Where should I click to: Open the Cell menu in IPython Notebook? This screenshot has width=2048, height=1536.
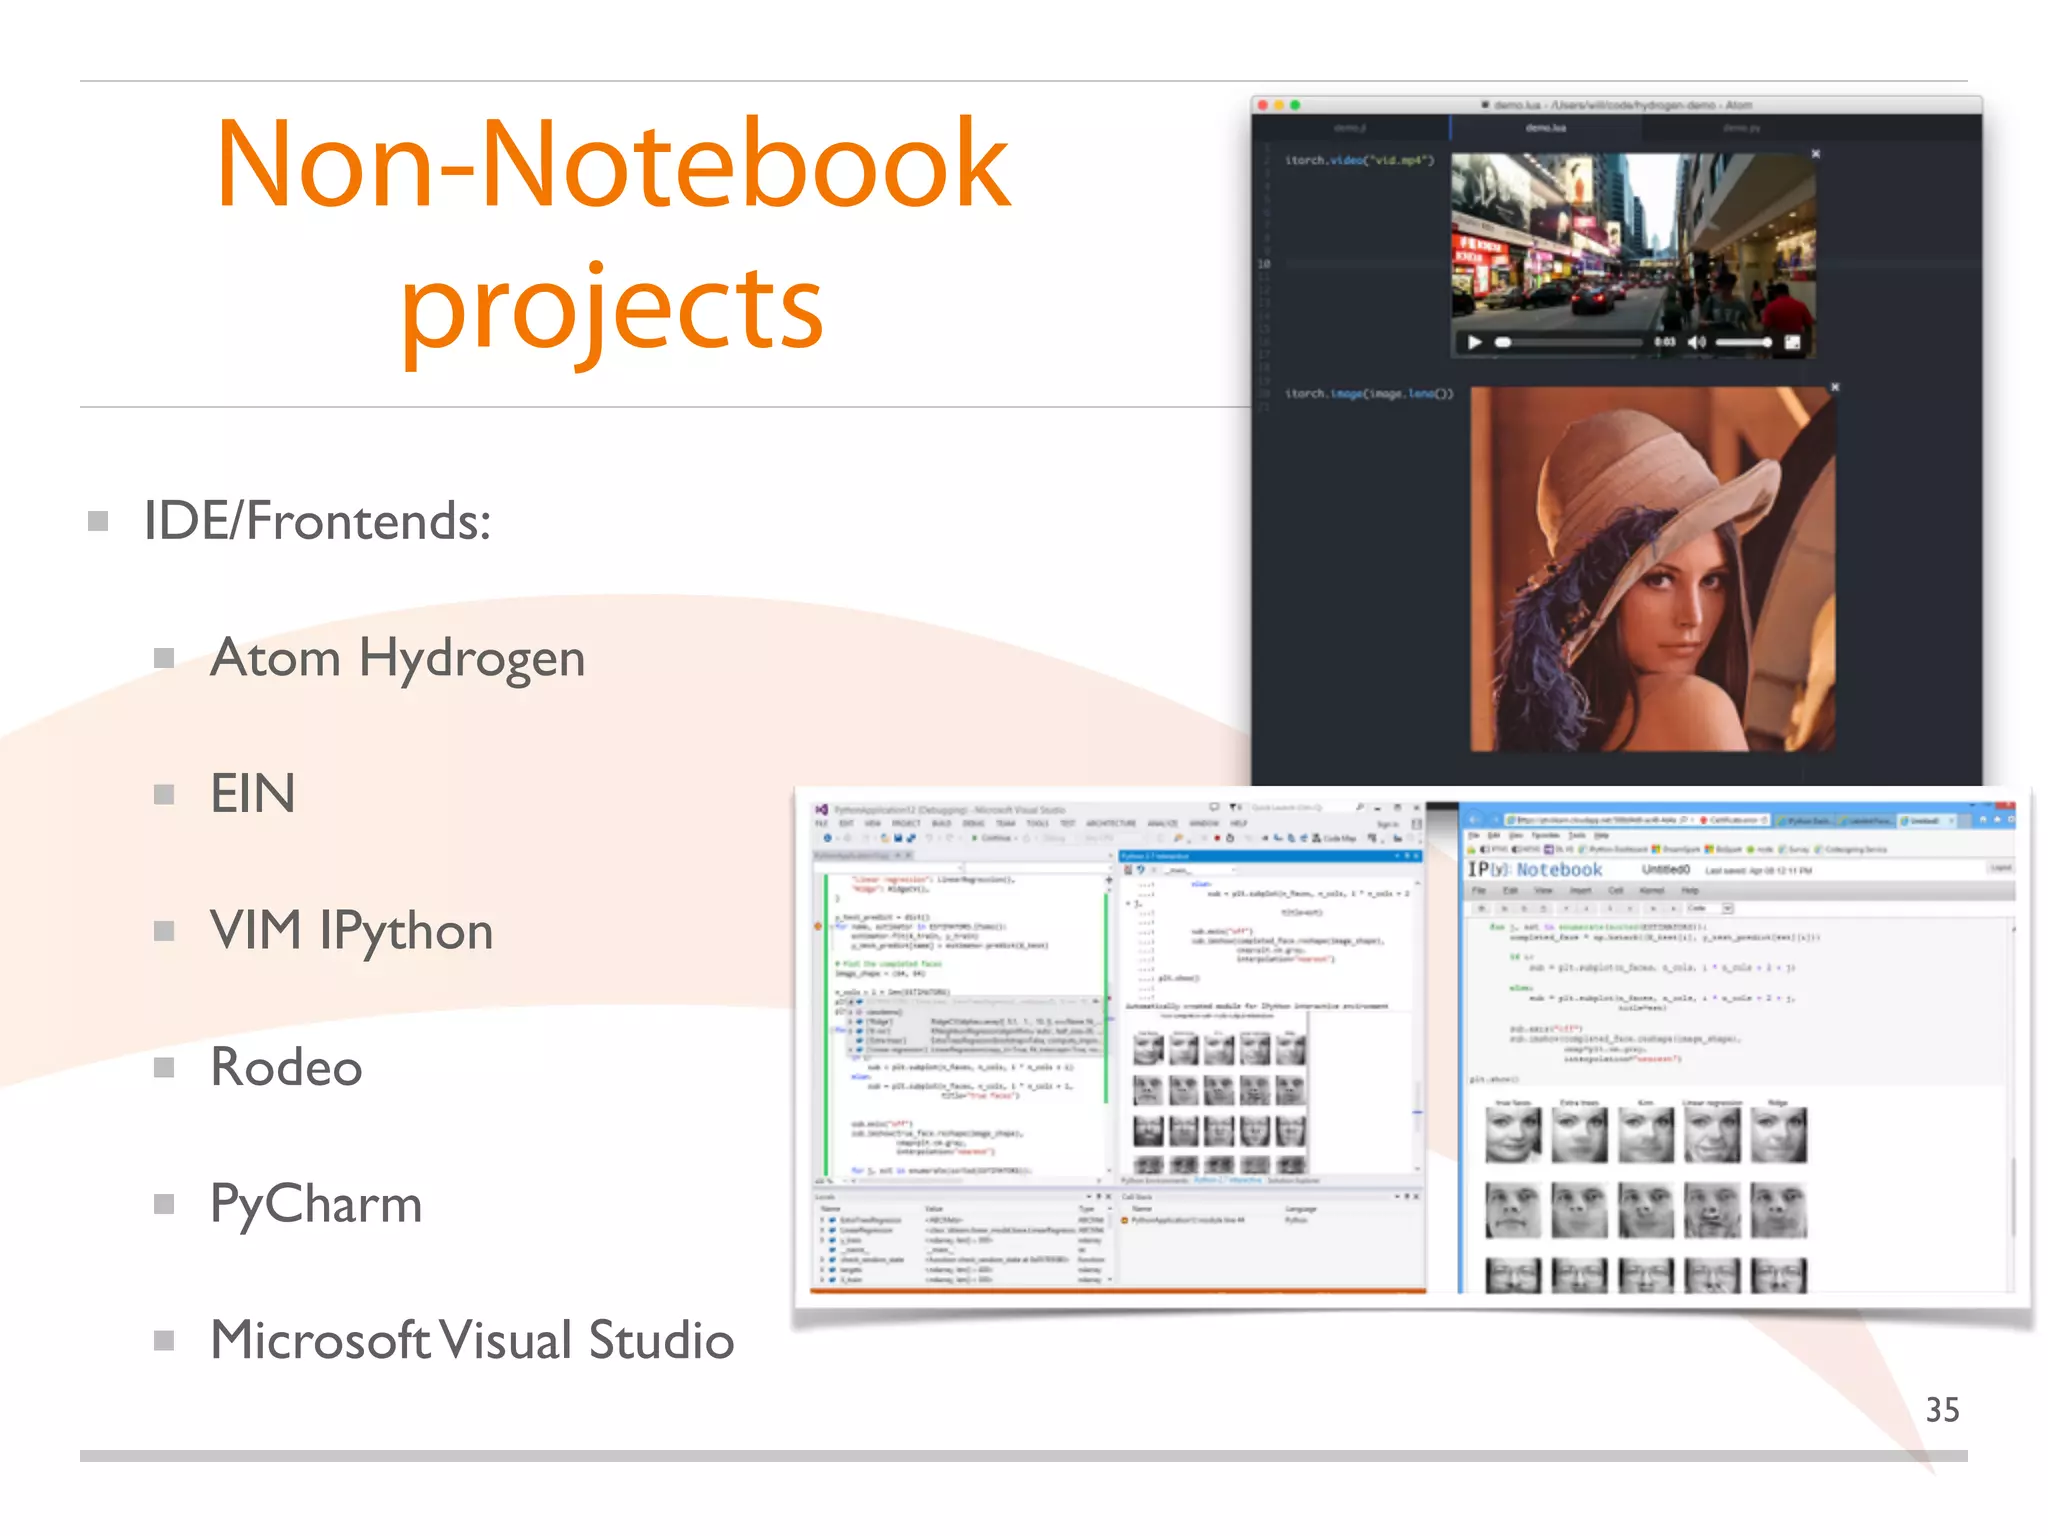pos(1616,890)
